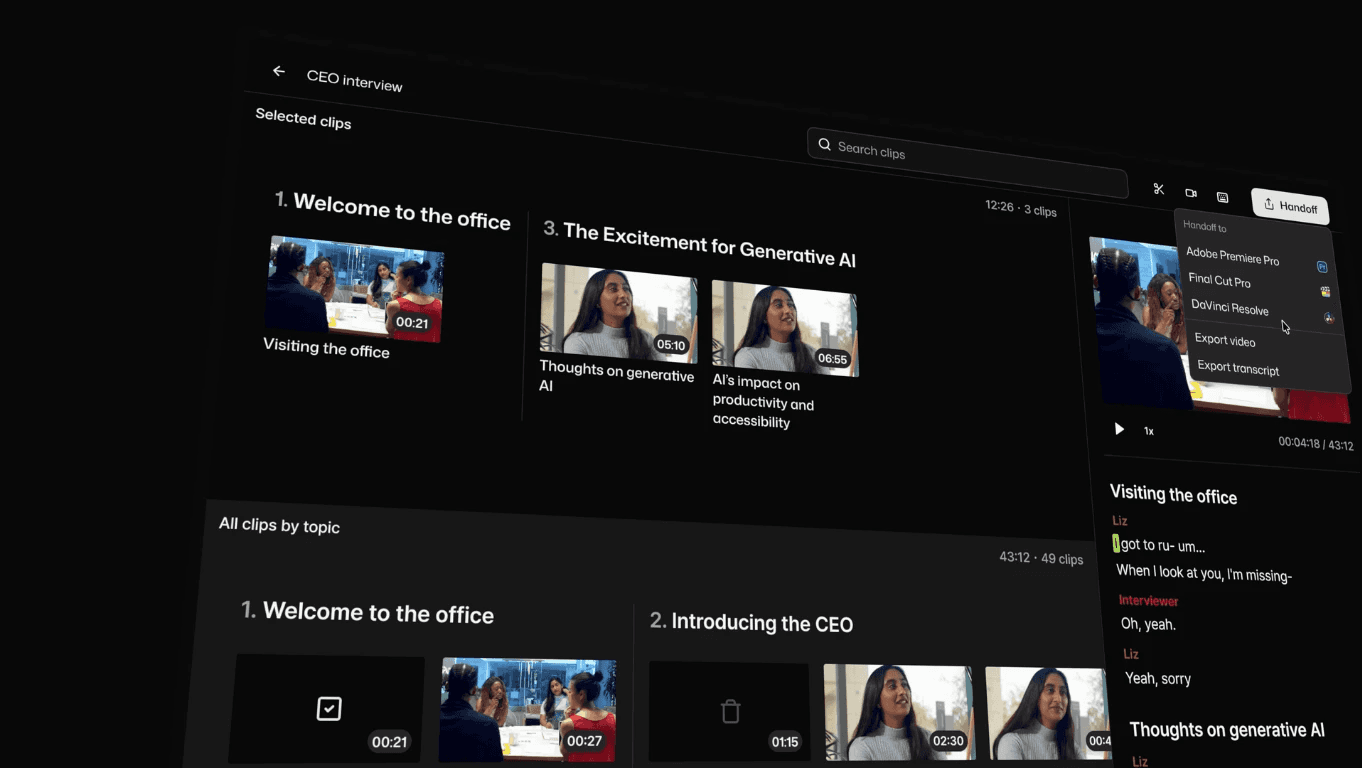Click the Final Cut Pro app icon
Image resolution: width=1362 pixels, height=768 pixels.
tap(1325, 292)
